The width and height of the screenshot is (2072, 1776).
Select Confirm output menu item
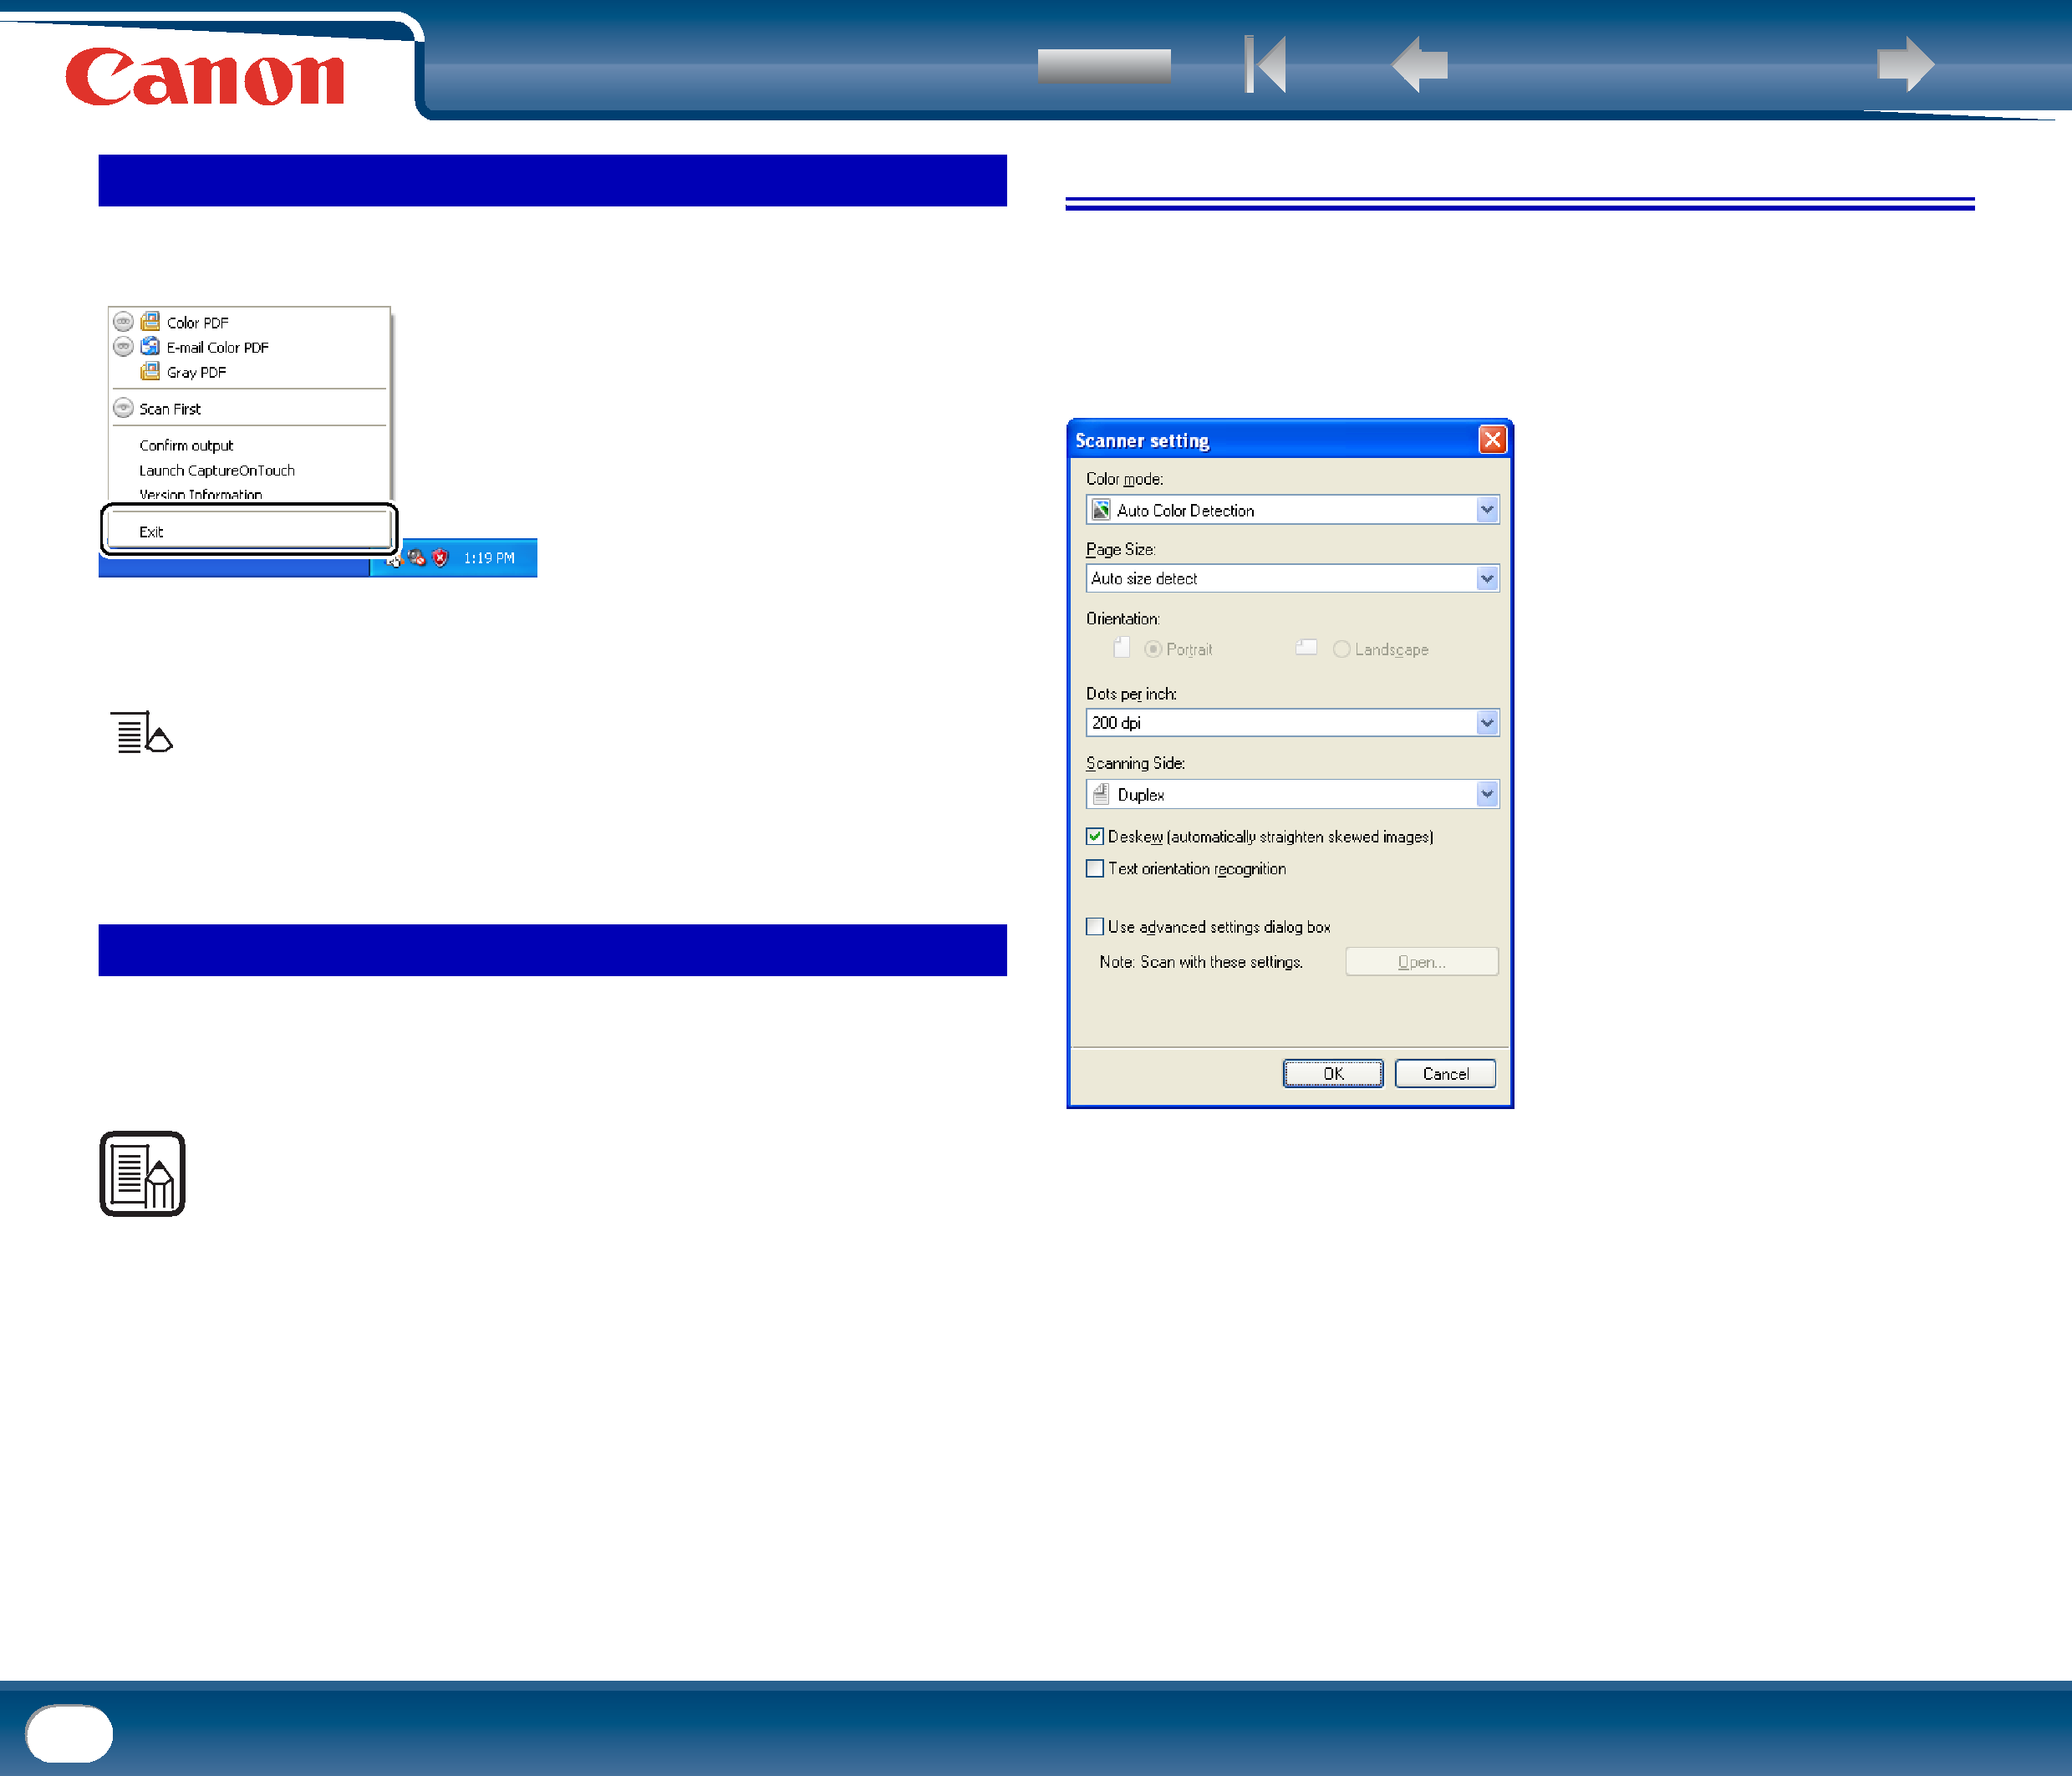tap(186, 445)
